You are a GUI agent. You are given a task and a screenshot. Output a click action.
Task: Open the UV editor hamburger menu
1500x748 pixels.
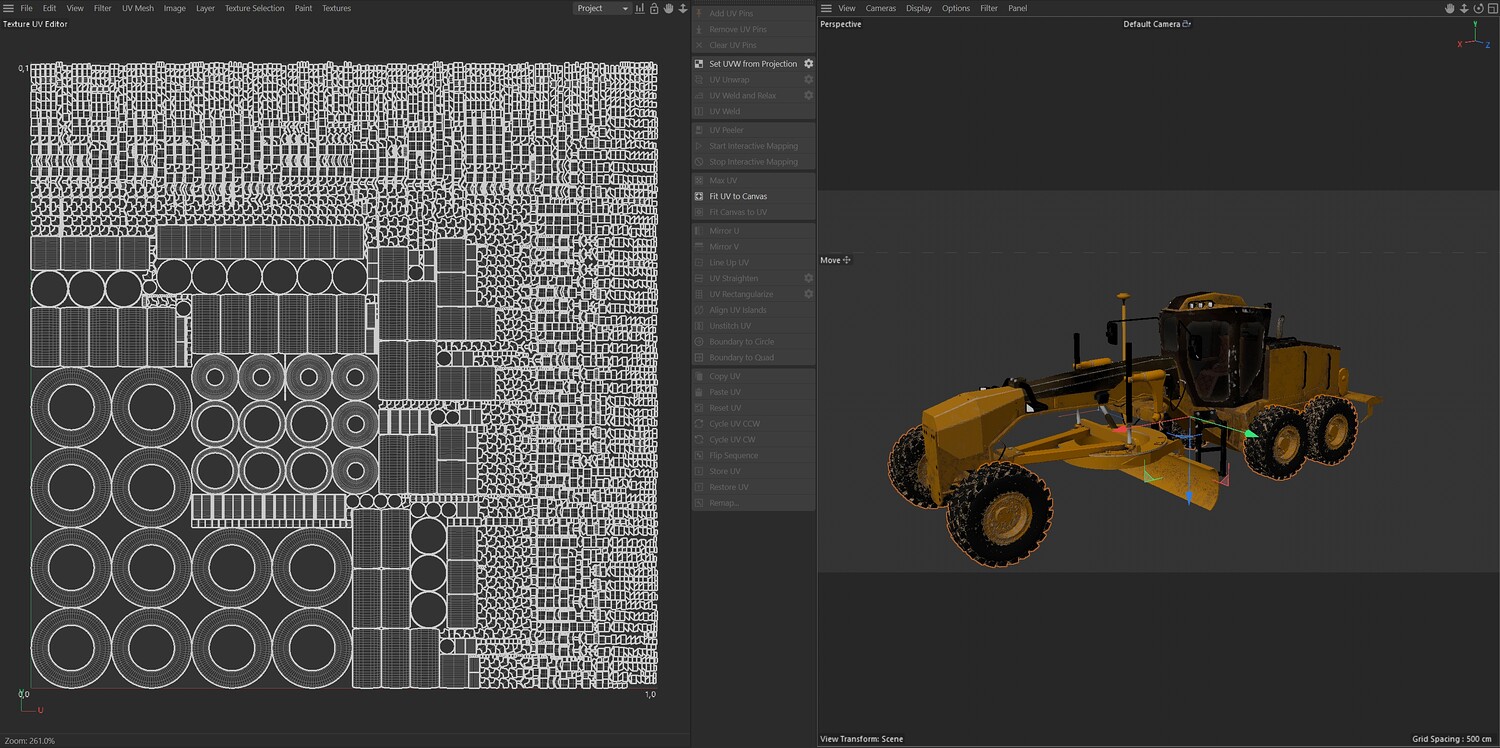pyautogui.click(x=8, y=8)
